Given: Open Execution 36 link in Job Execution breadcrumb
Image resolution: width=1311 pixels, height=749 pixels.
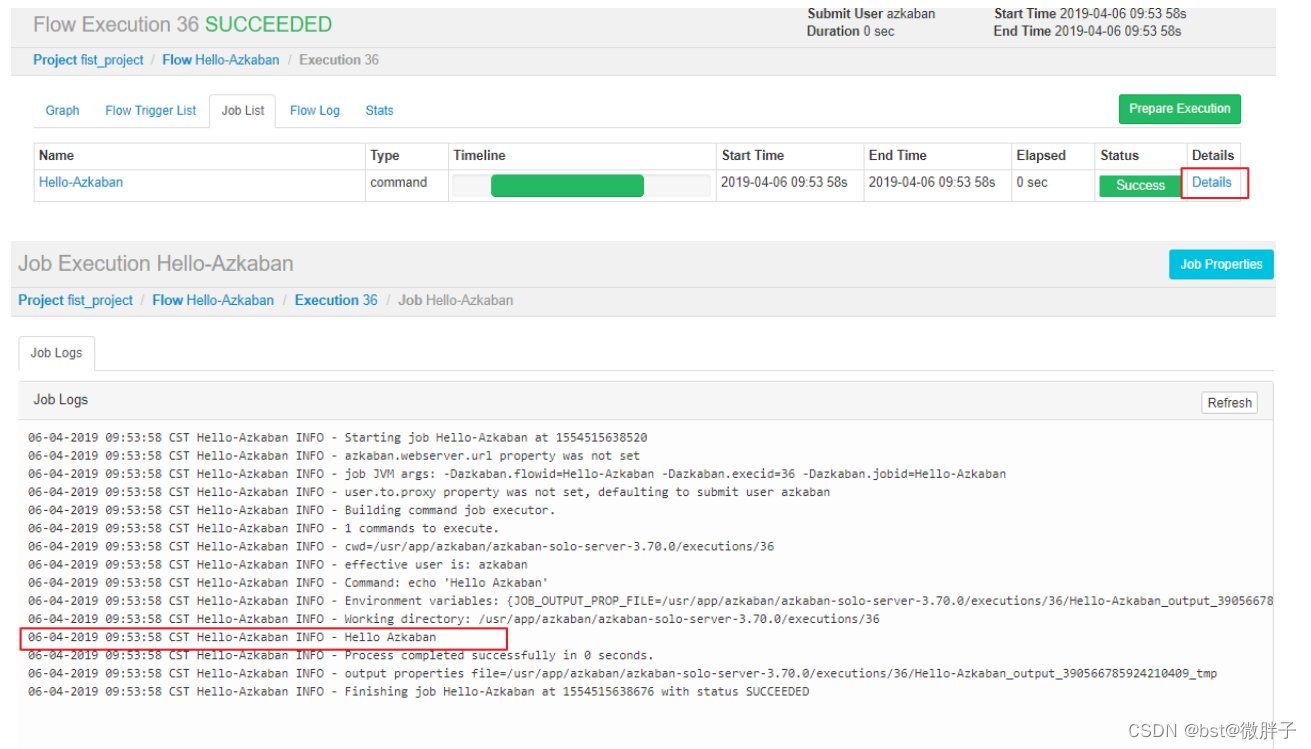Looking at the screenshot, I should [336, 300].
